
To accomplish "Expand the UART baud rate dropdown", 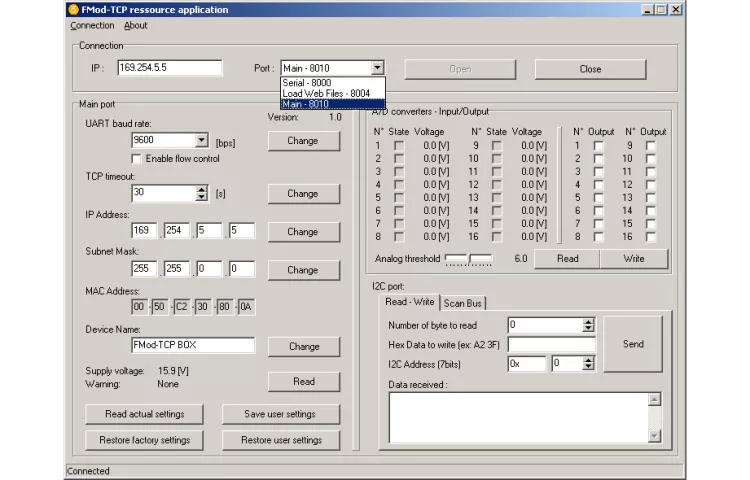I will coord(201,141).
